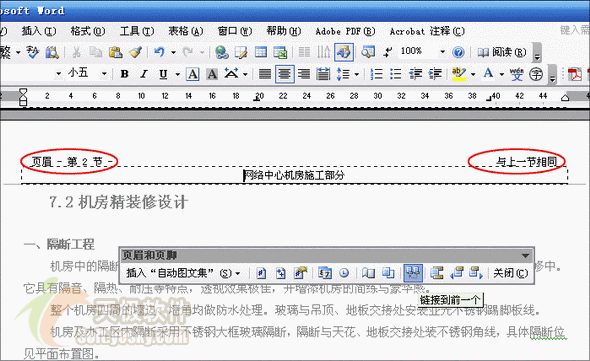Toggle Show/Hide Document Text icon
The height and width of the screenshot is (361, 590).
(388, 273)
